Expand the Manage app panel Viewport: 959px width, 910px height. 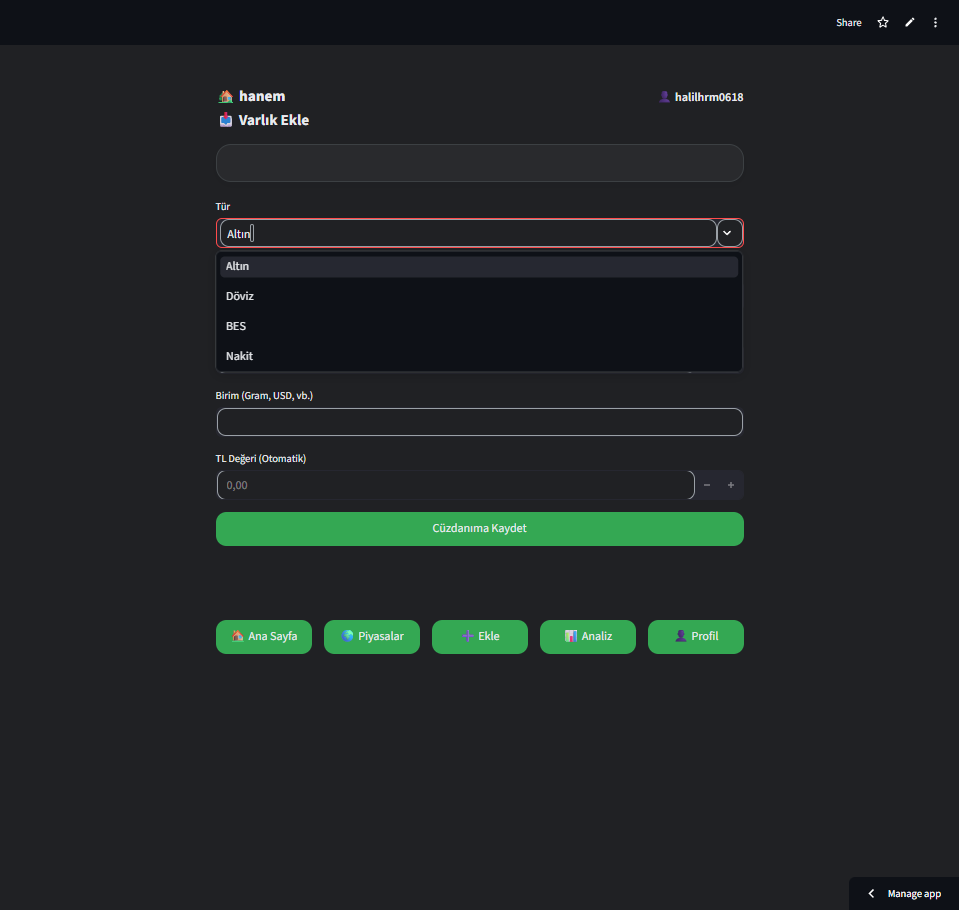pos(904,893)
